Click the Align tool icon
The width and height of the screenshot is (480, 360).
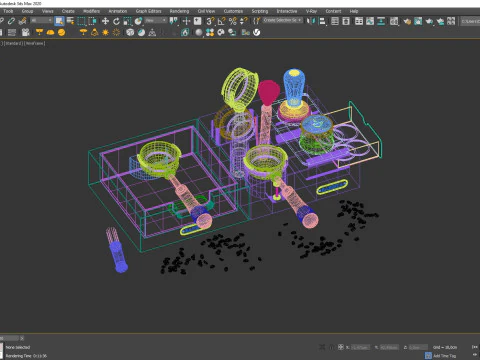tap(322, 21)
